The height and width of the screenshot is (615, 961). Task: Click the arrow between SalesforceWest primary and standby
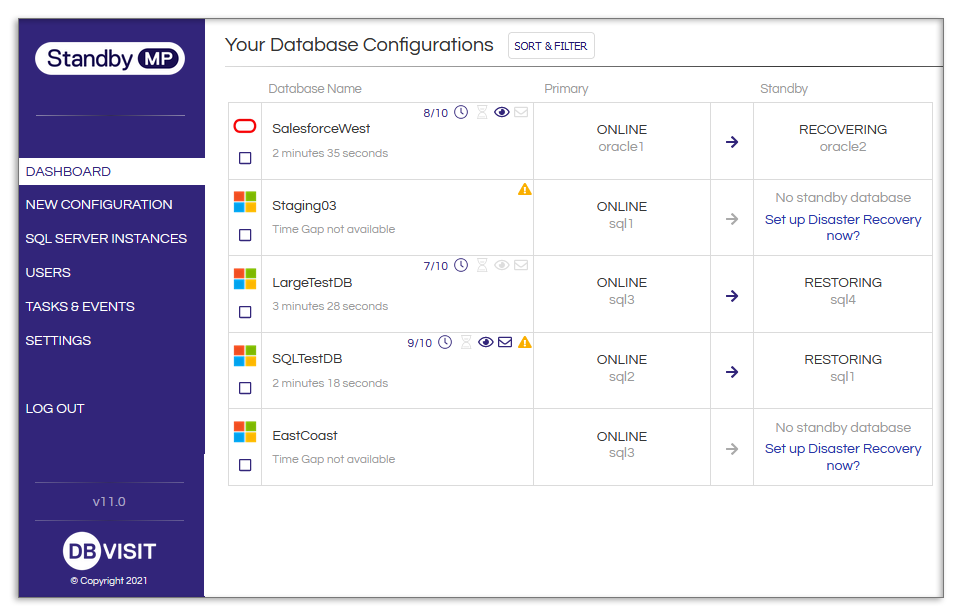731,141
